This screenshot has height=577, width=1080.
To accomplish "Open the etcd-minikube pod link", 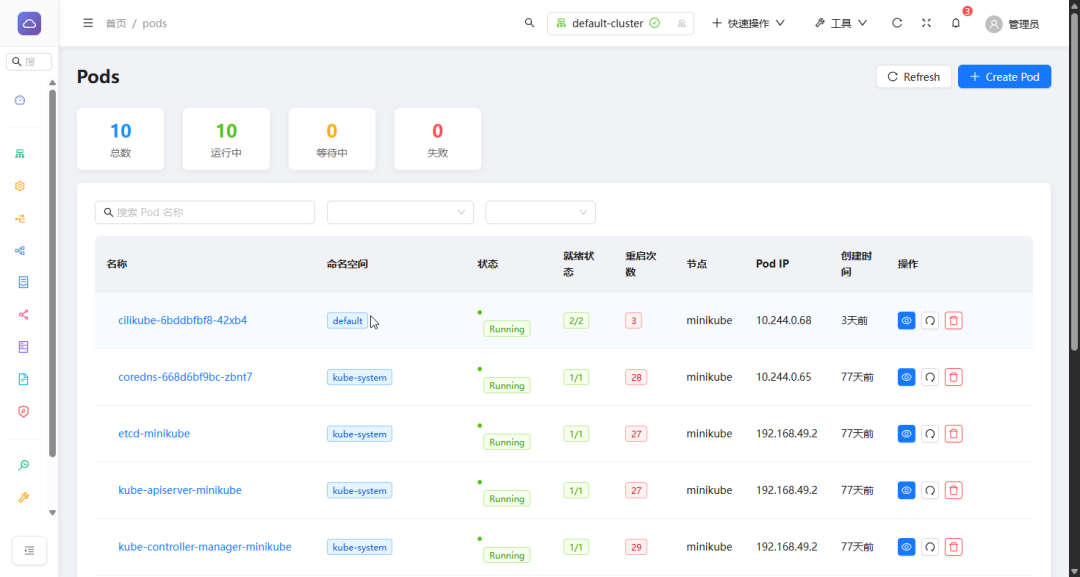I will tap(154, 433).
